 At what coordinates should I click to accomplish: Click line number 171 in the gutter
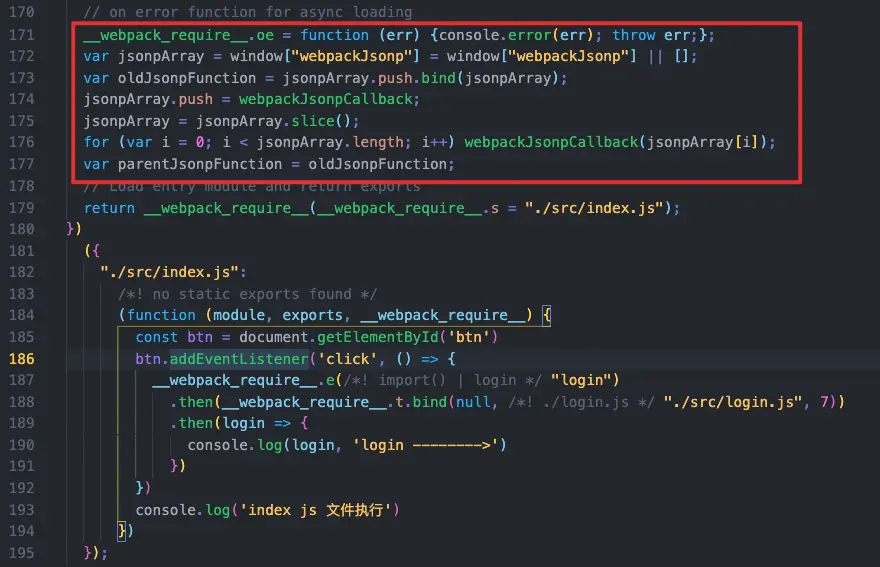tap(22, 35)
